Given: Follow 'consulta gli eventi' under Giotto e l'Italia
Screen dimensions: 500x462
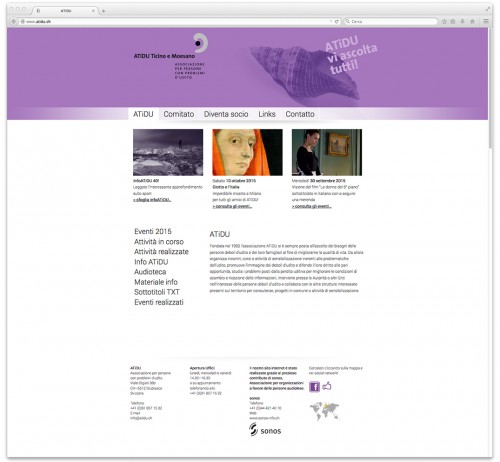Looking at the screenshot, I should pos(232,206).
